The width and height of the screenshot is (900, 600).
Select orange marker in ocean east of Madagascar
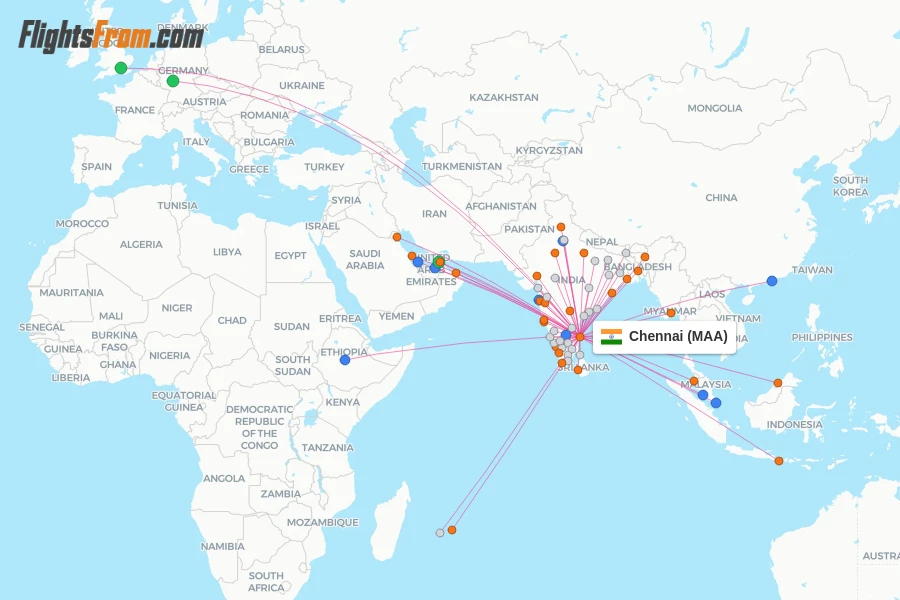tap(452, 530)
